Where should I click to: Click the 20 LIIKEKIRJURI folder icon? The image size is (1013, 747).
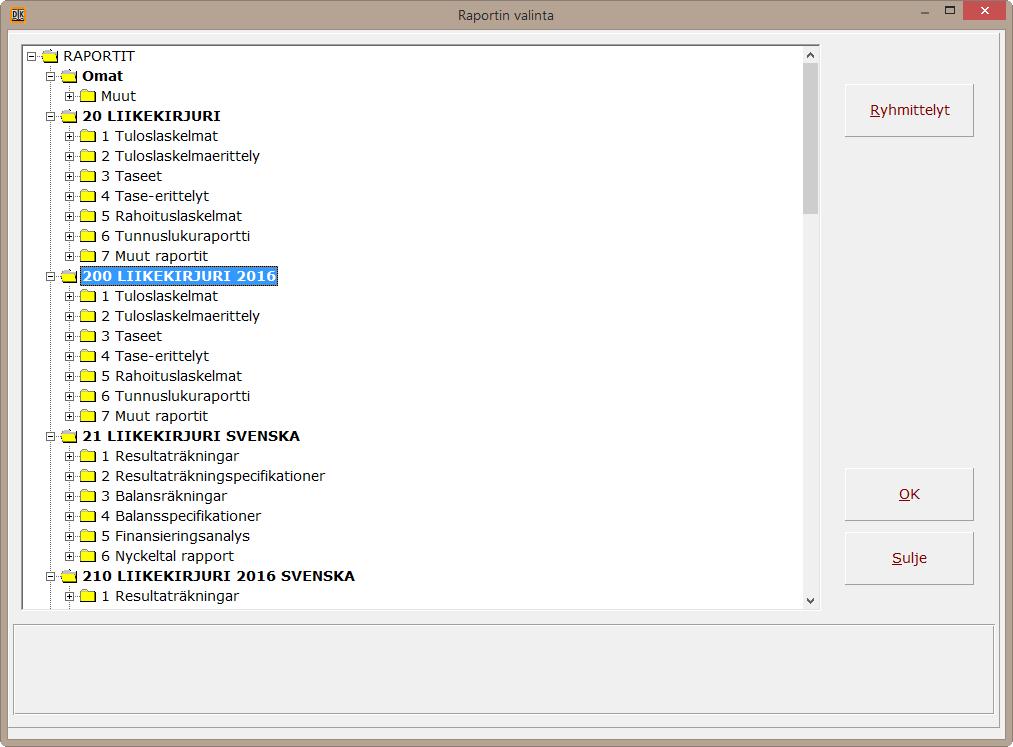pos(68,117)
